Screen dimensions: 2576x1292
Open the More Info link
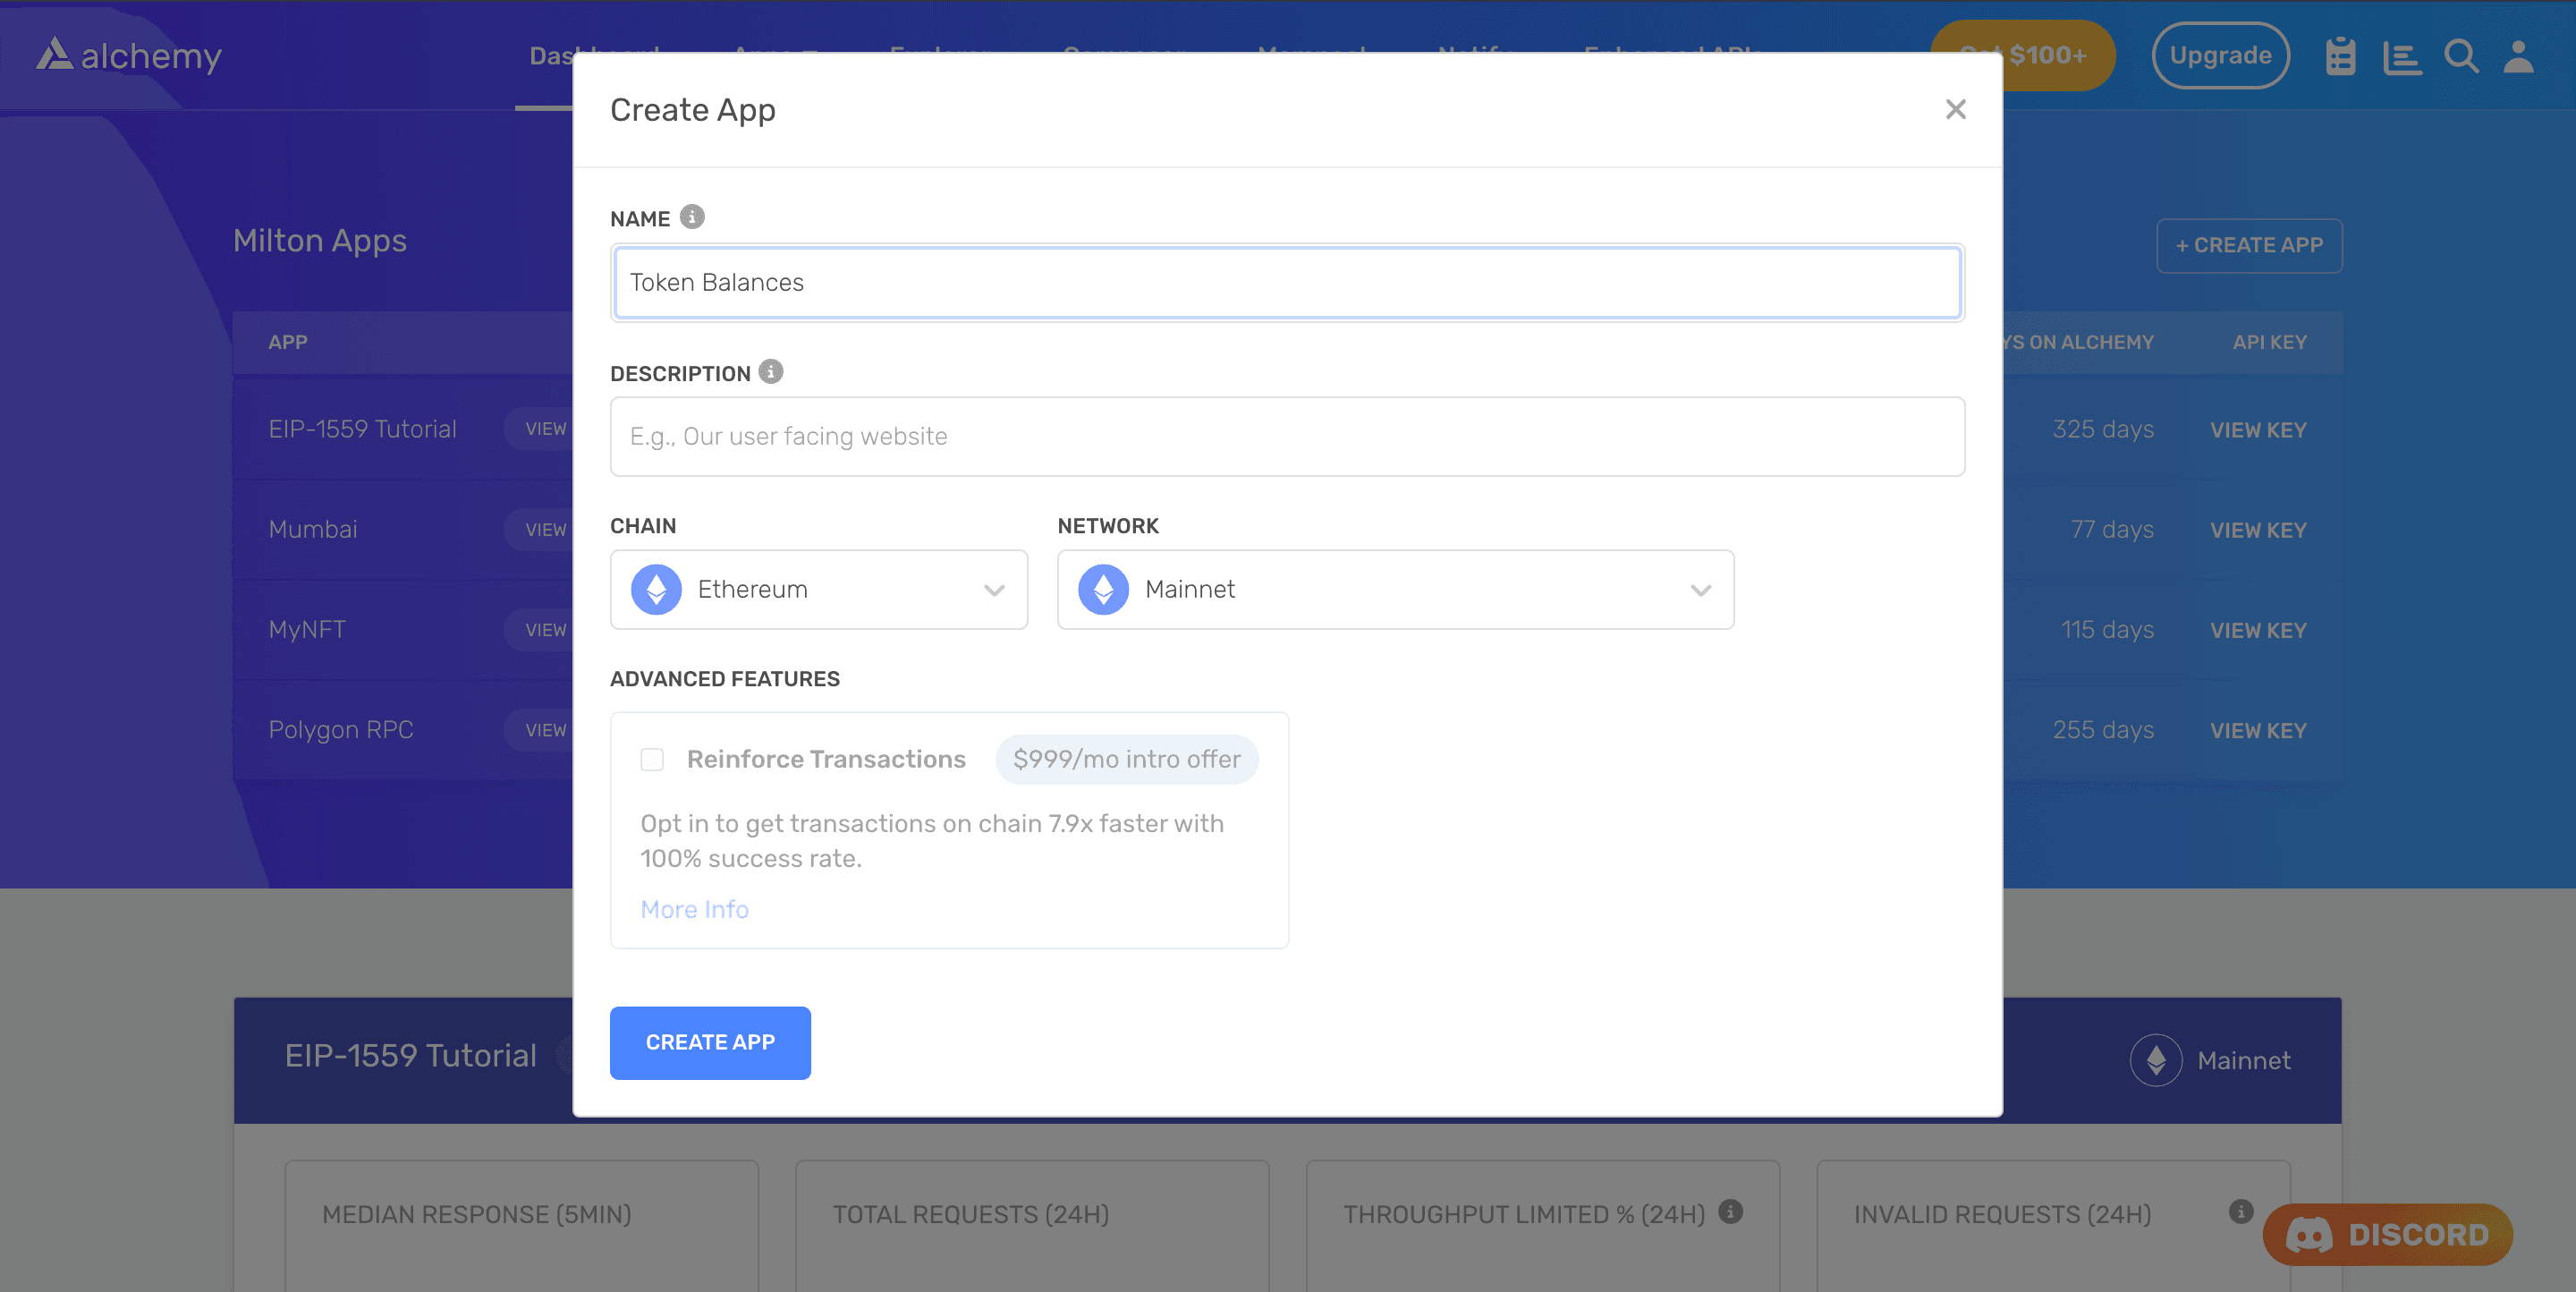(x=694, y=909)
